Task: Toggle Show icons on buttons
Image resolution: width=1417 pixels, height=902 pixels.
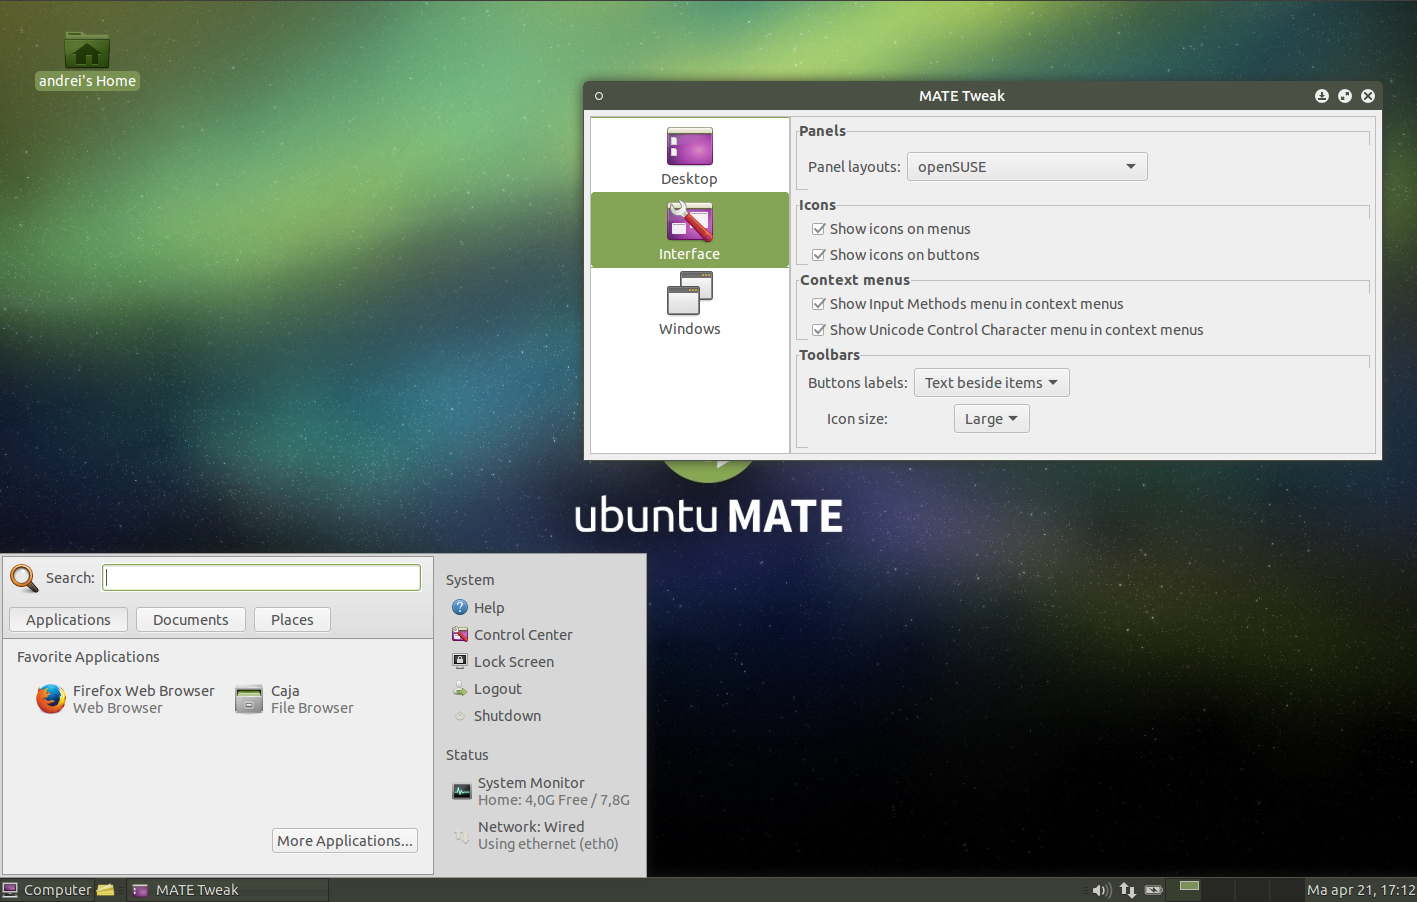Action: point(818,255)
